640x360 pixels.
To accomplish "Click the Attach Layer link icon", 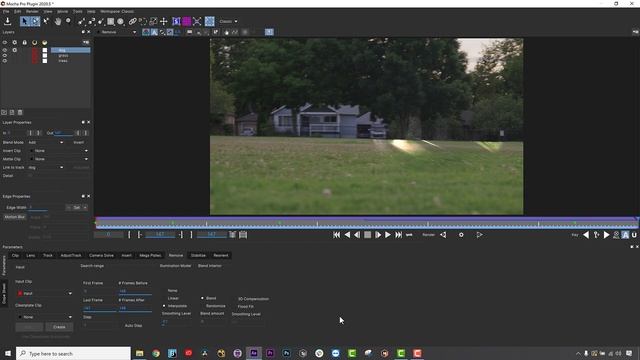I will [133, 21].
